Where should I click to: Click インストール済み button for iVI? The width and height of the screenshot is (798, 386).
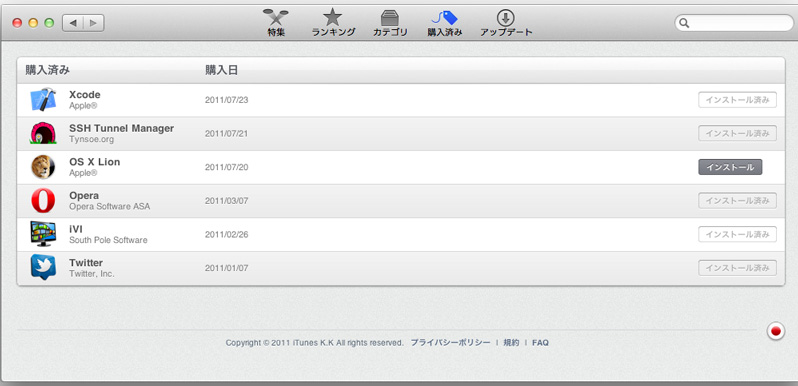737,234
